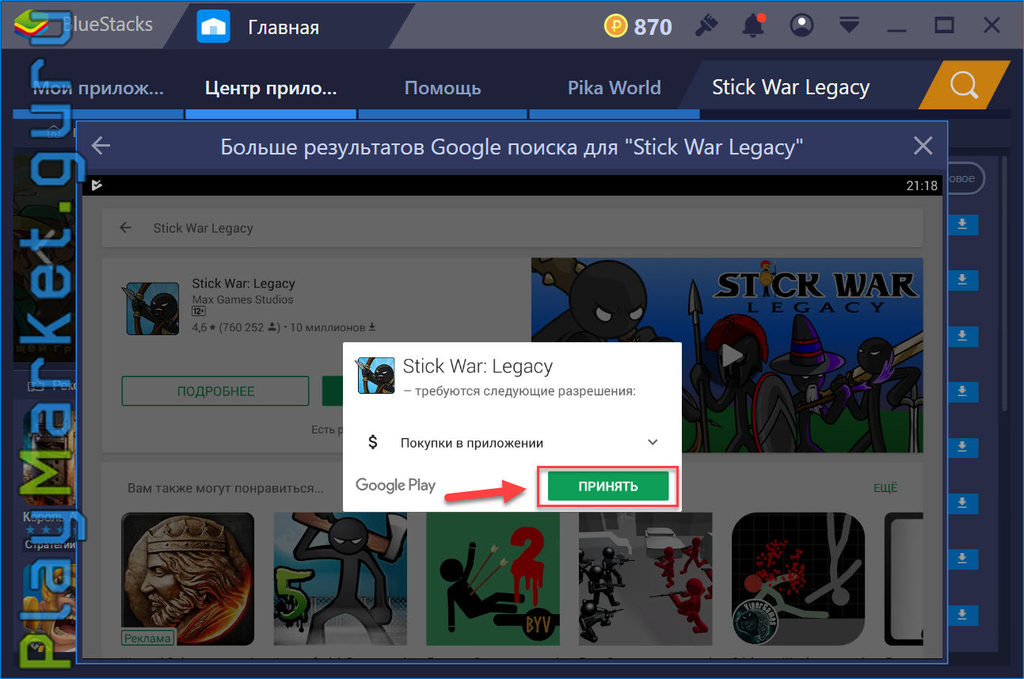
Task: Click the 870 coin balance
Action: pos(652,27)
